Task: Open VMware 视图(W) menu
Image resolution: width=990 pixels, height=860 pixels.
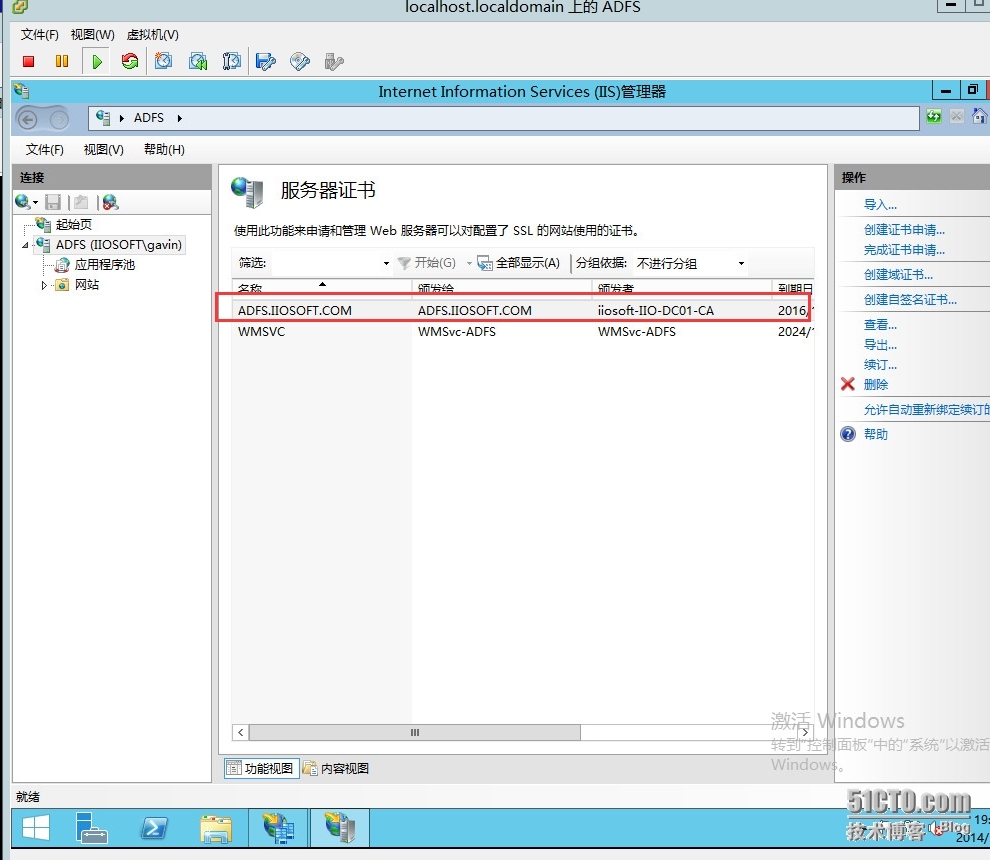Action: pos(92,35)
